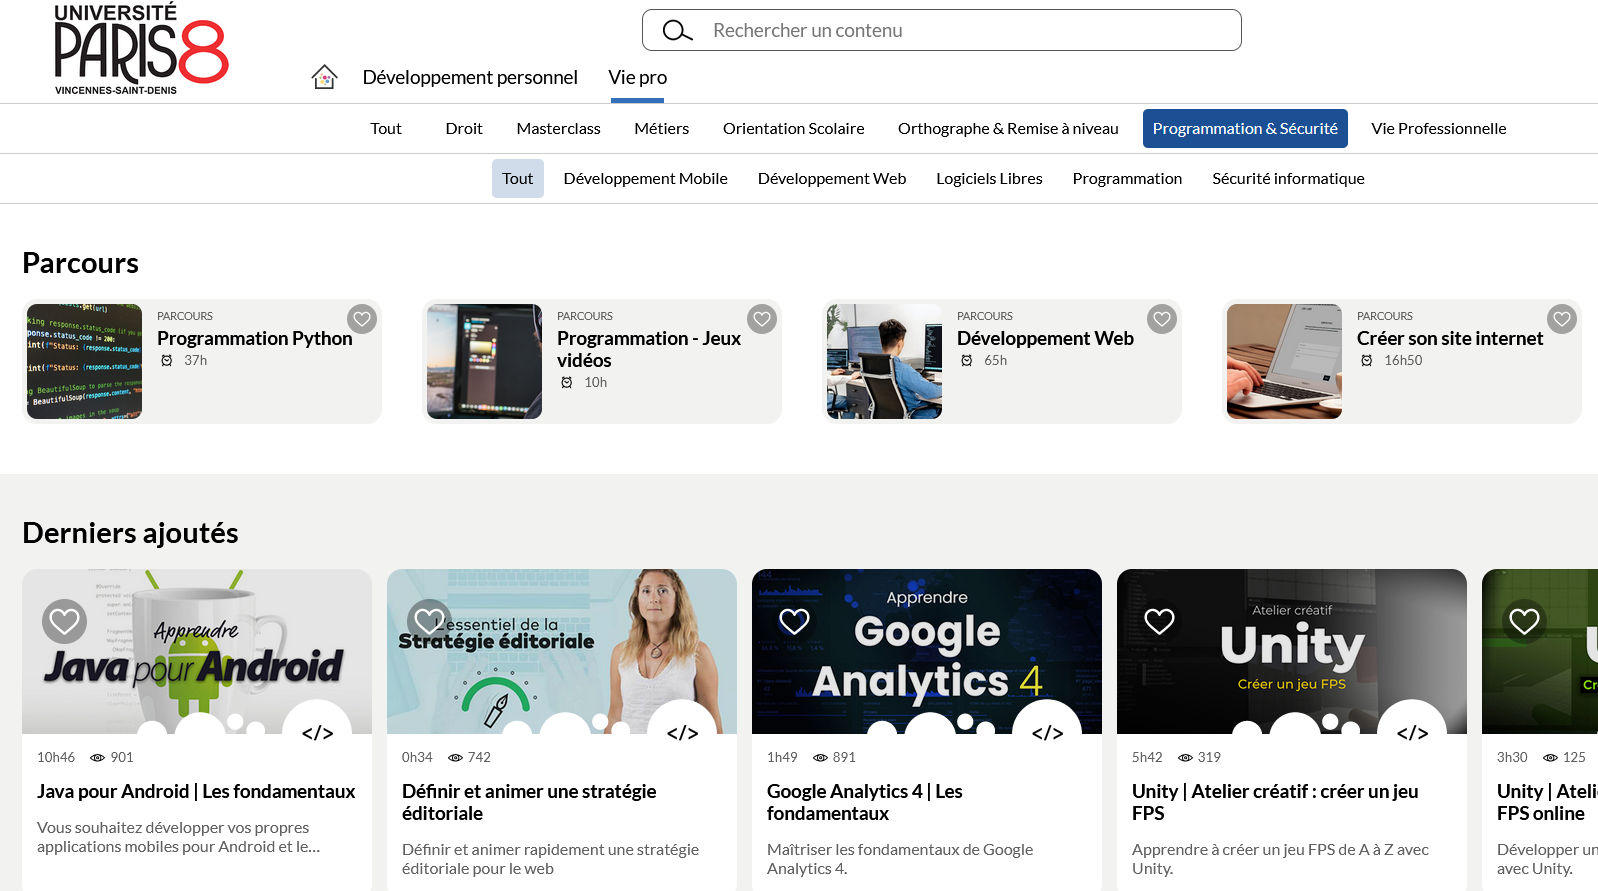This screenshot has width=1598, height=891.
Task: Open the Programmation Python parcours title
Action: pos(254,338)
